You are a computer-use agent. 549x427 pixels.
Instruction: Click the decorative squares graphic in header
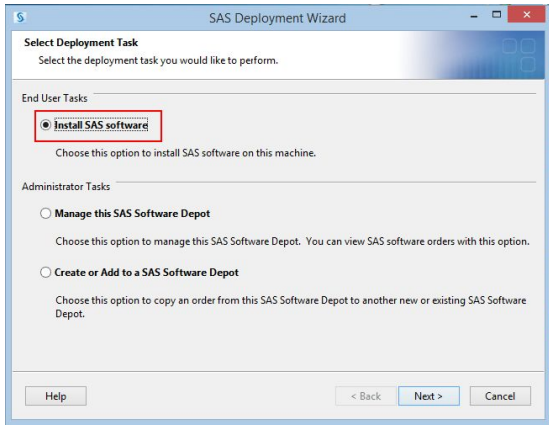(519, 55)
